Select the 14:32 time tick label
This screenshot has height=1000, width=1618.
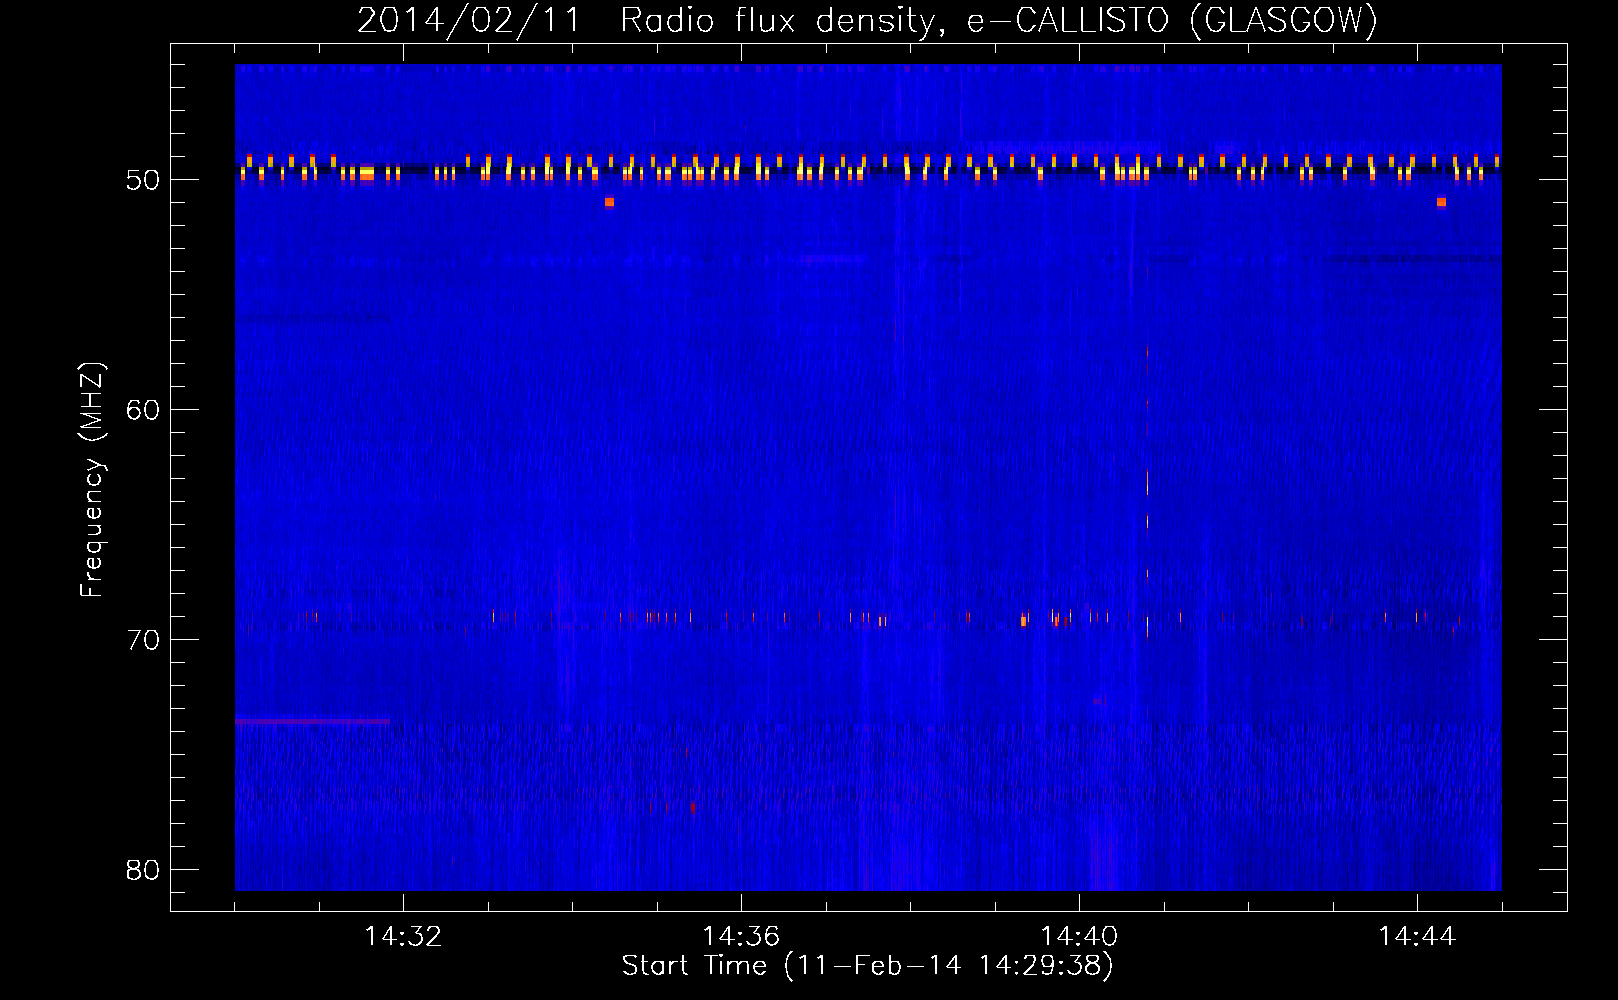[x=403, y=936]
